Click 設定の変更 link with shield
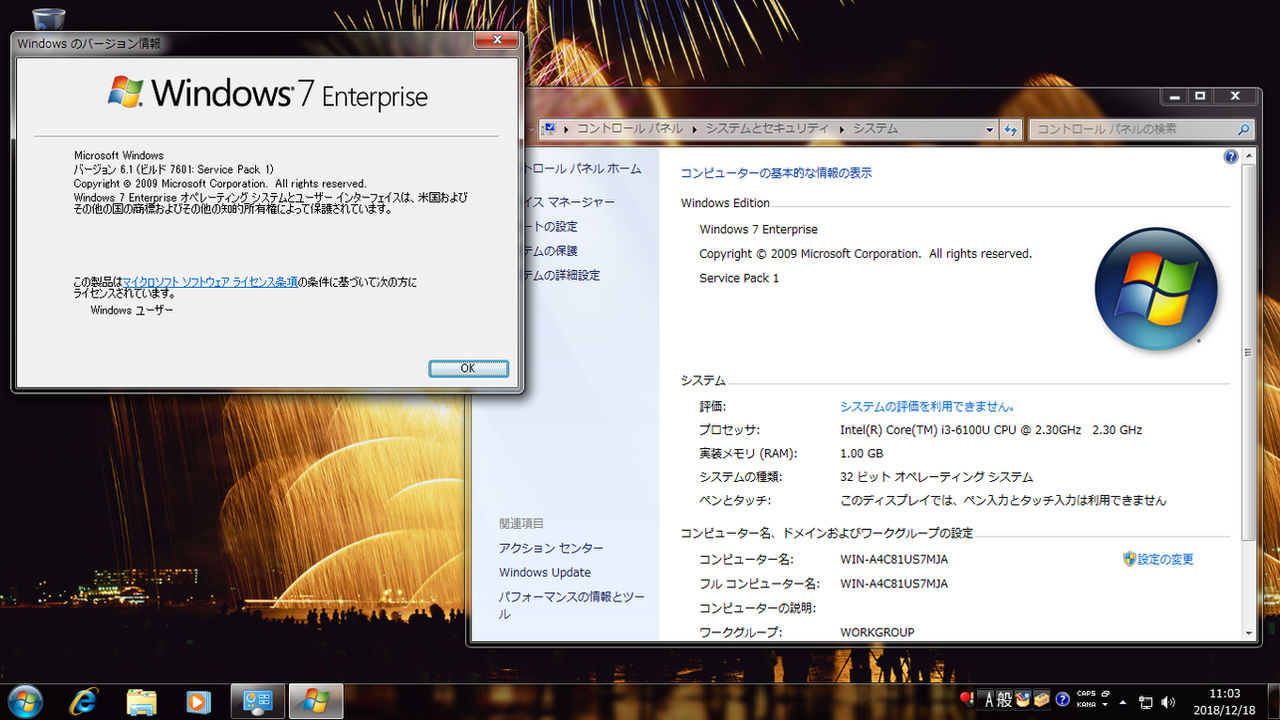 coord(1158,559)
